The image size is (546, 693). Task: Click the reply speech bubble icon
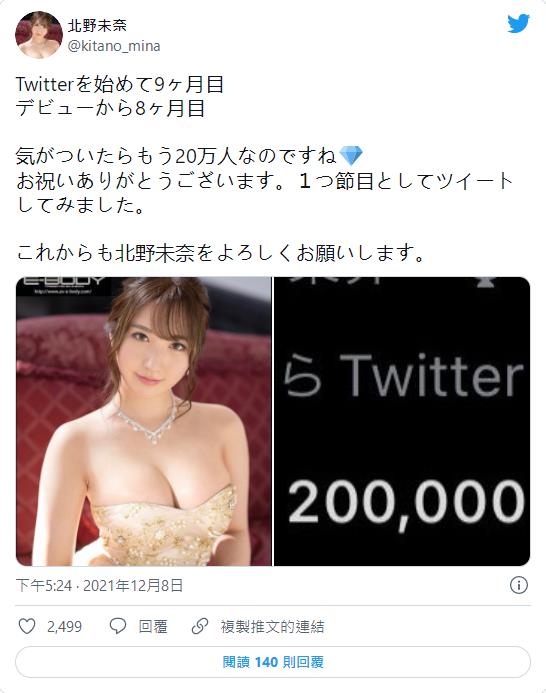[x=118, y=626]
